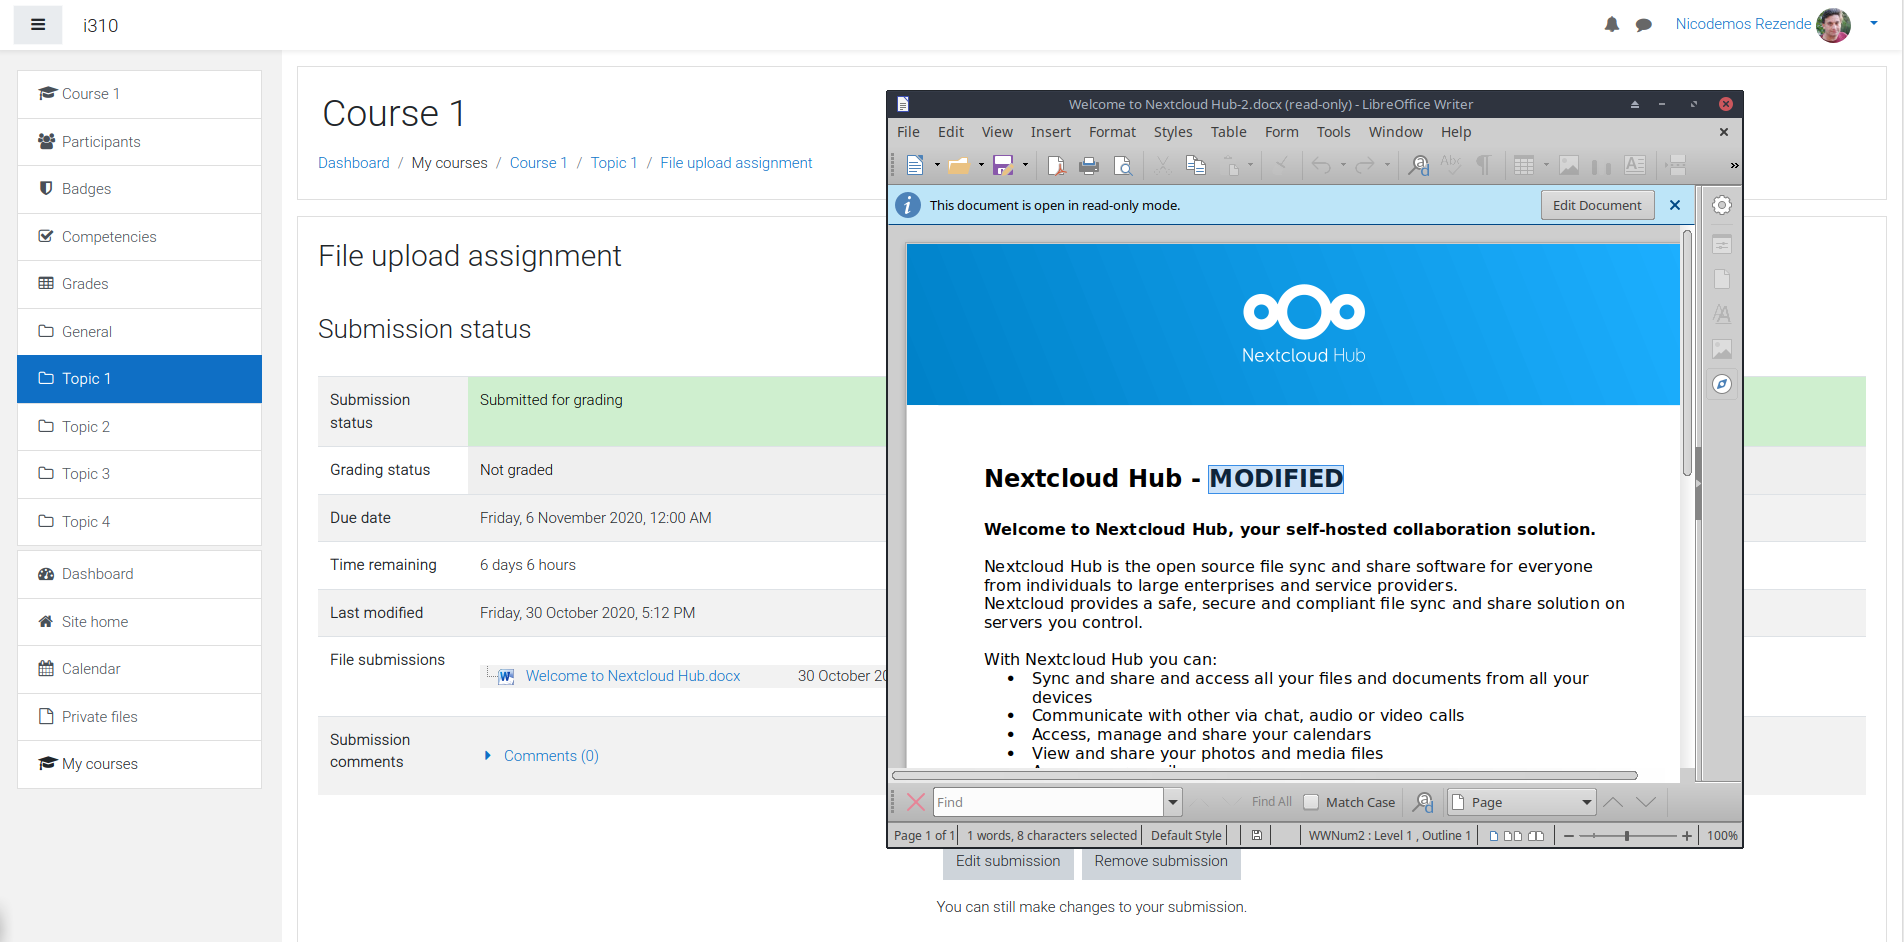Open the File menu in Writer
The image size is (1904, 942).
[x=908, y=132]
